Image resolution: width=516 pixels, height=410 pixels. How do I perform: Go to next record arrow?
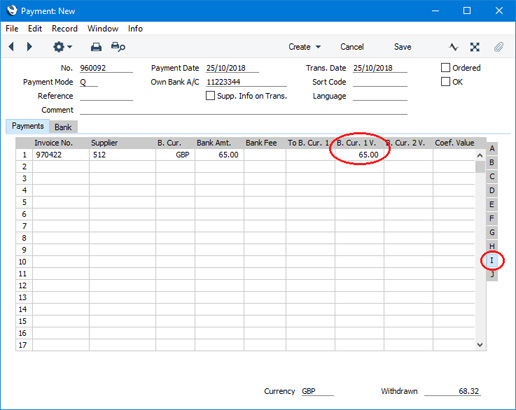pos(29,47)
